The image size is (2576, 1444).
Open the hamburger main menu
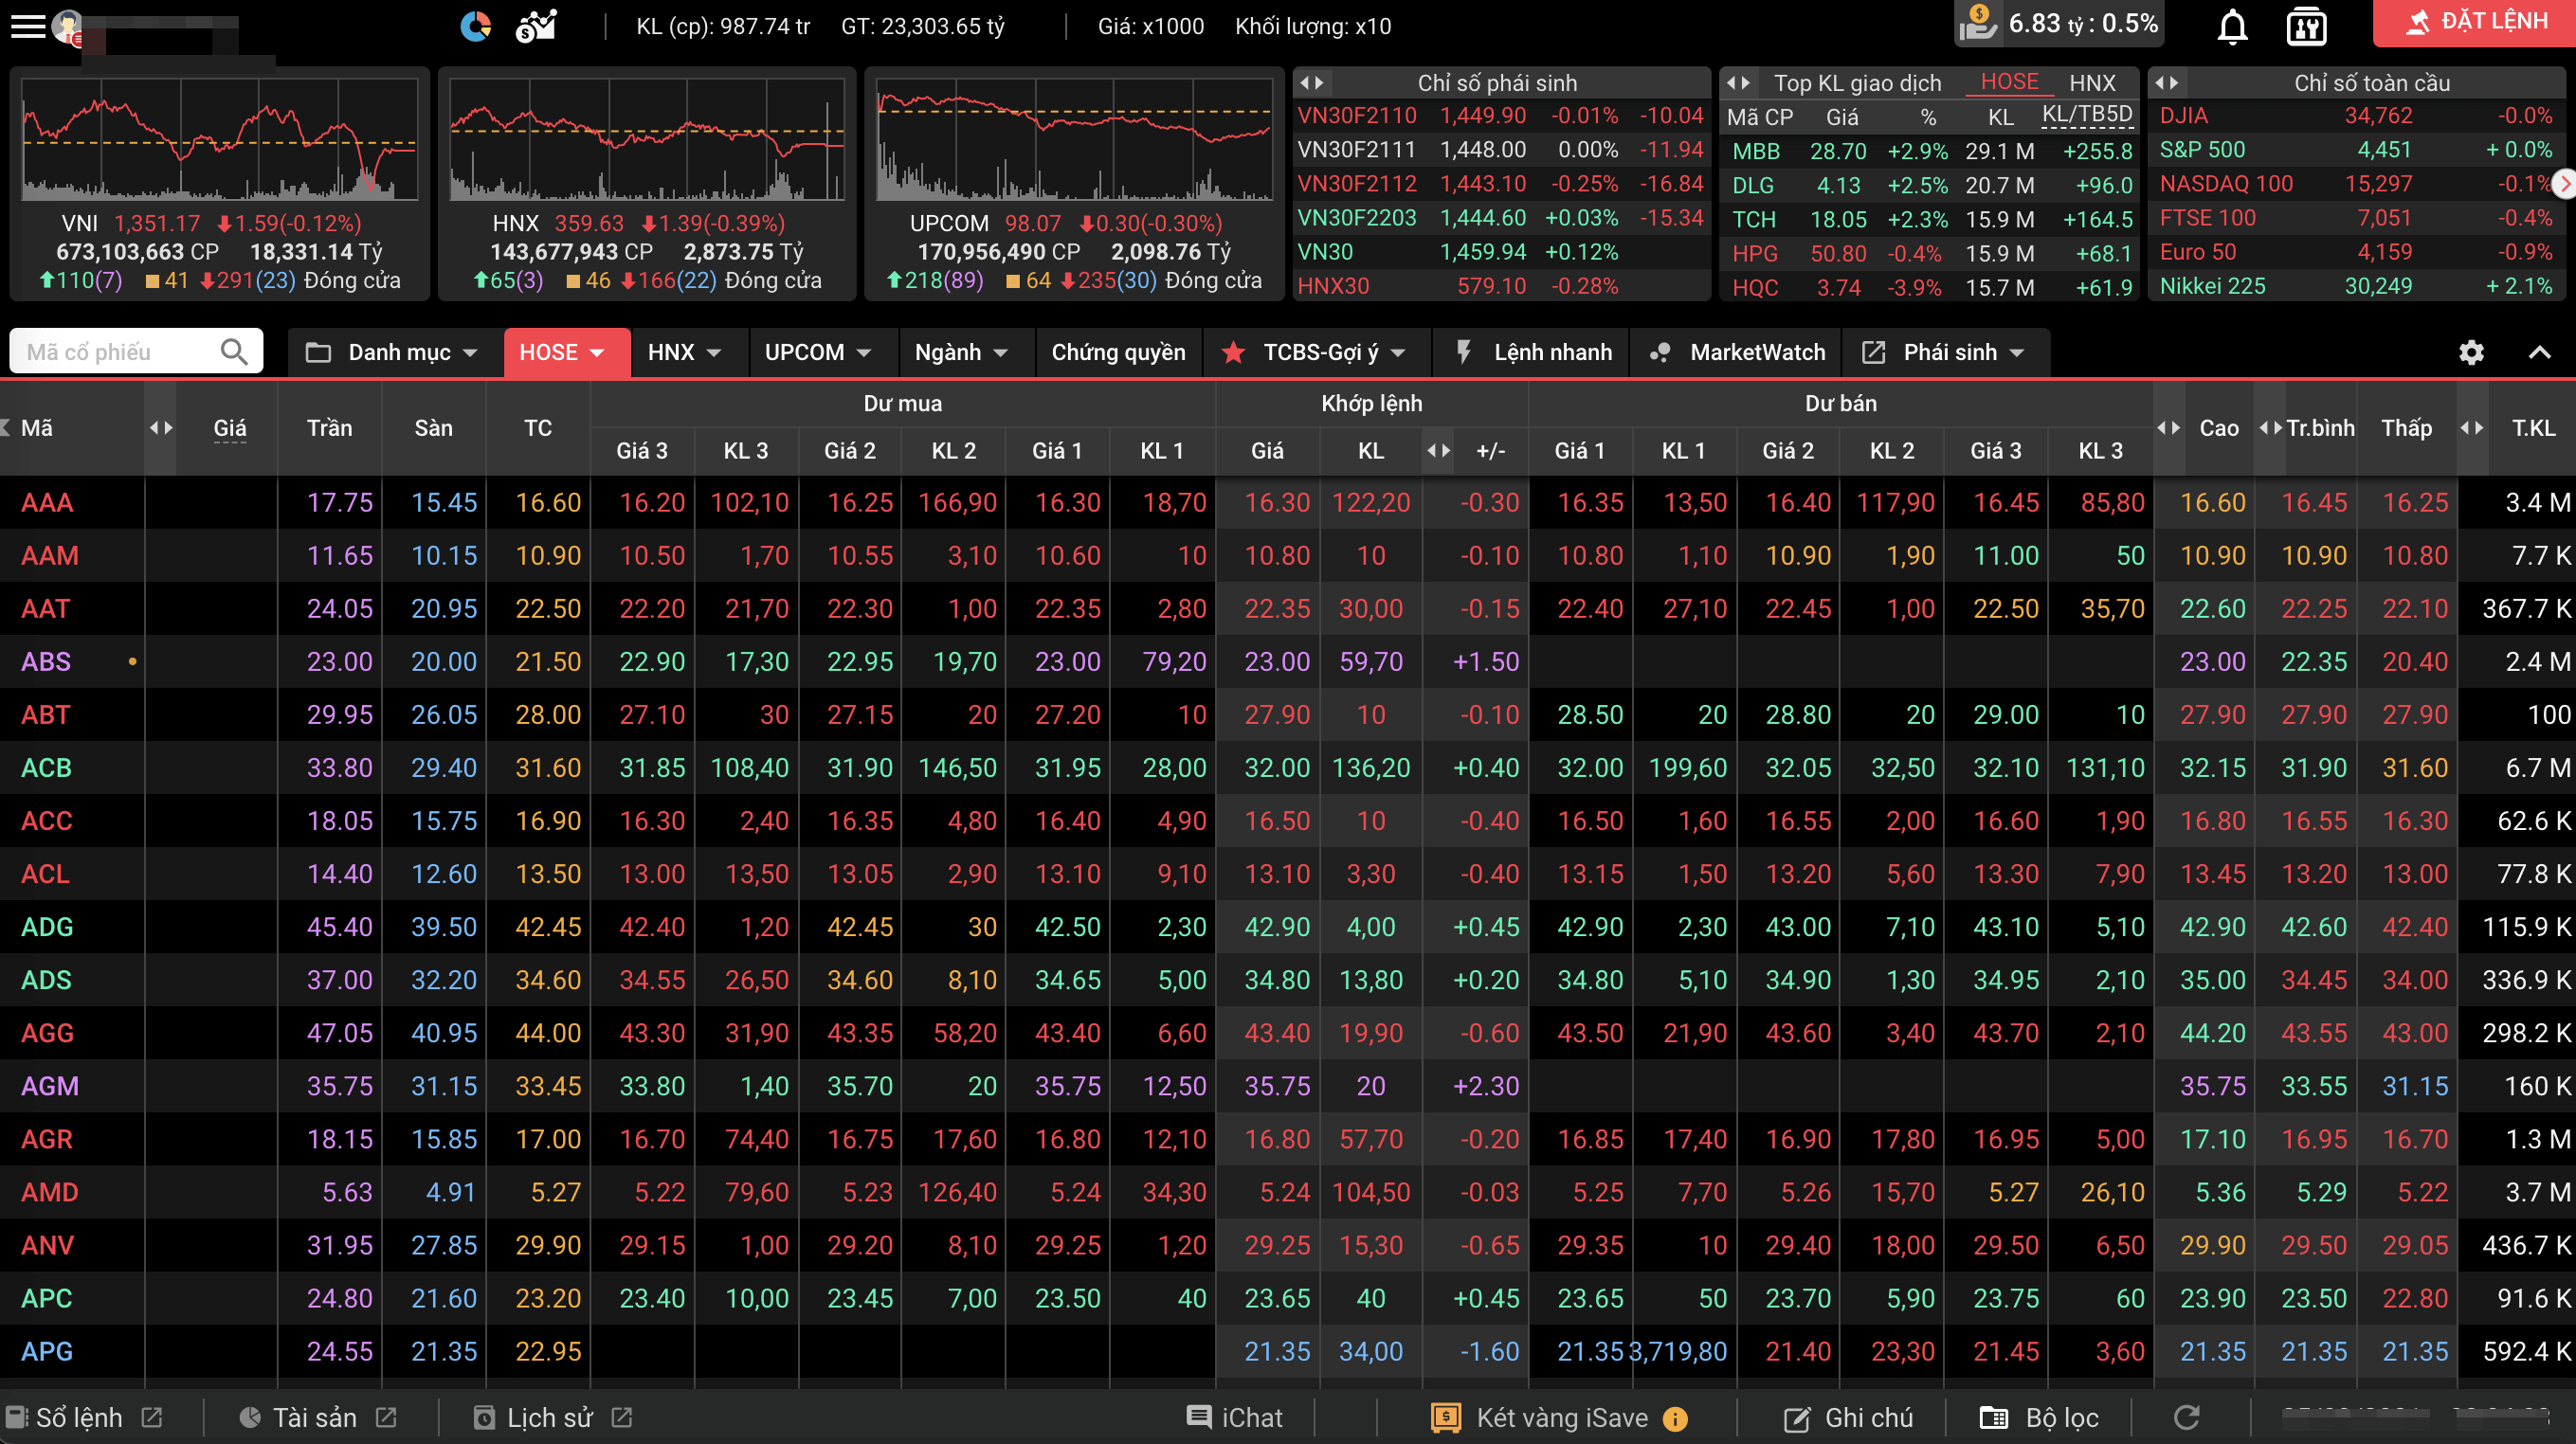(27, 26)
